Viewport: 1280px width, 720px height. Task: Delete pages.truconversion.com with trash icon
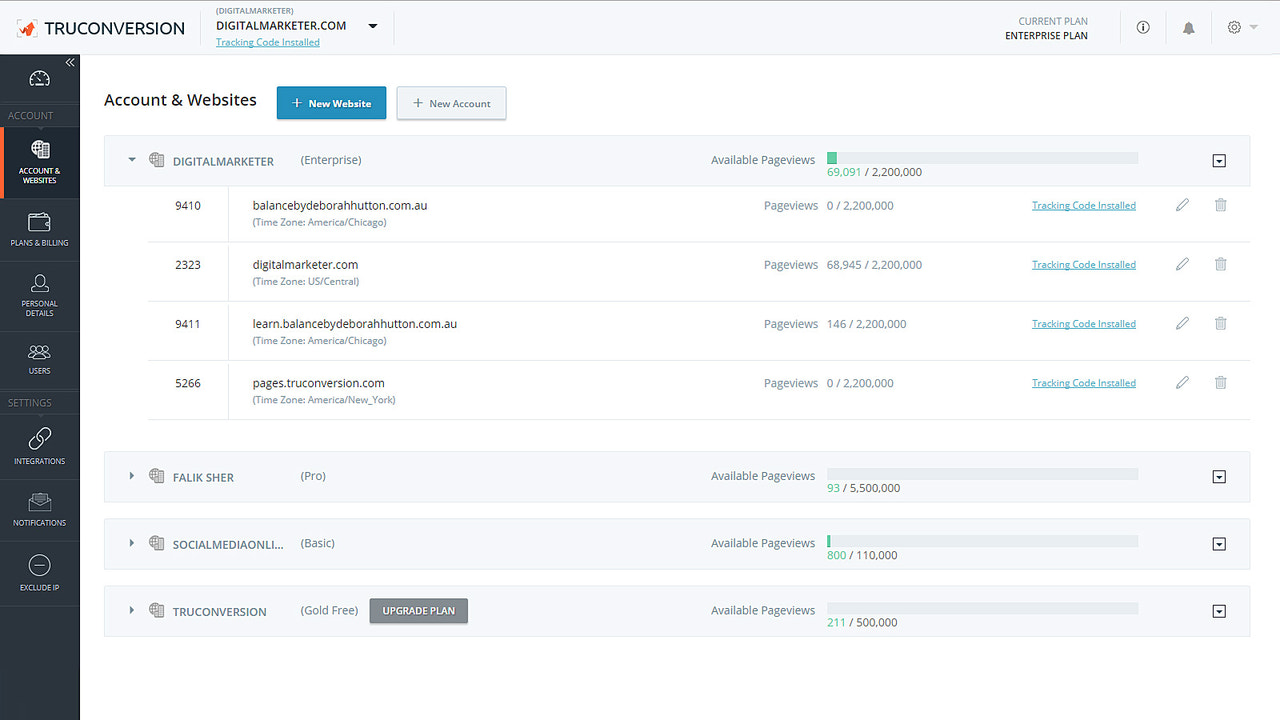coord(1220,382)
